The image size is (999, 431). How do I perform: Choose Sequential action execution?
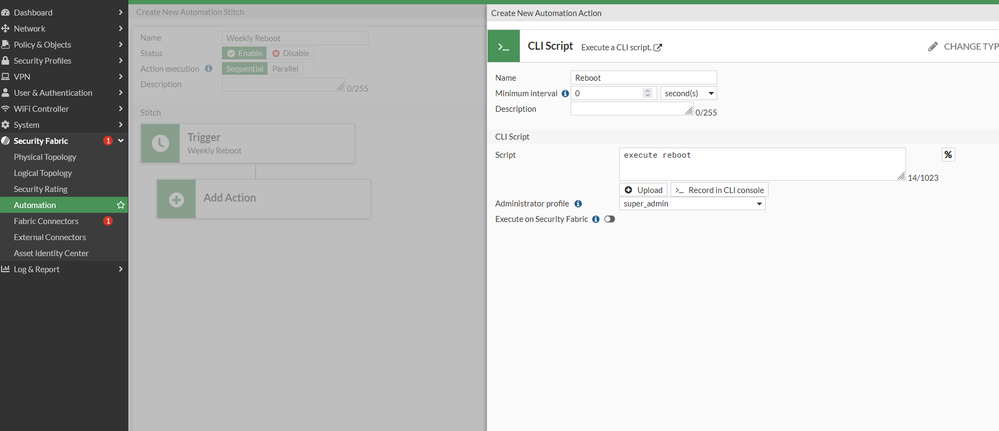pyautogui.click(x=245, y=69)
